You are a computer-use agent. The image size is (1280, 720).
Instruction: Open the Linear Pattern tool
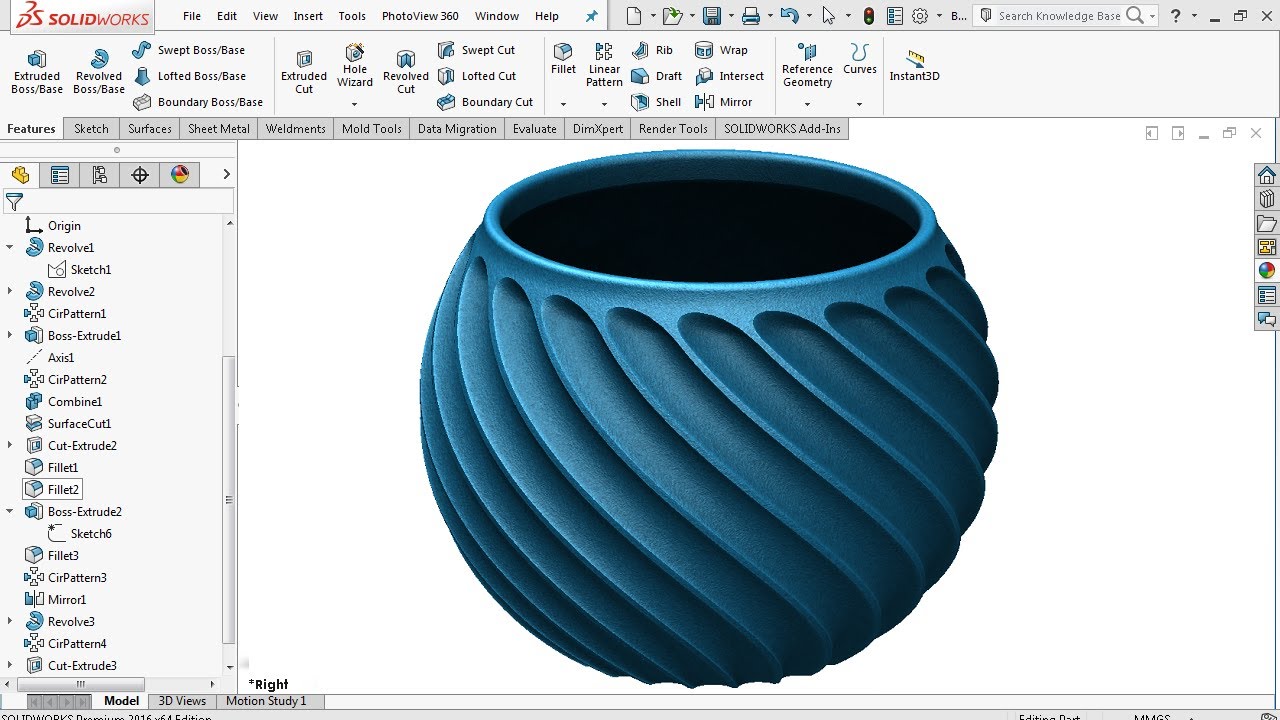point(604,66)
